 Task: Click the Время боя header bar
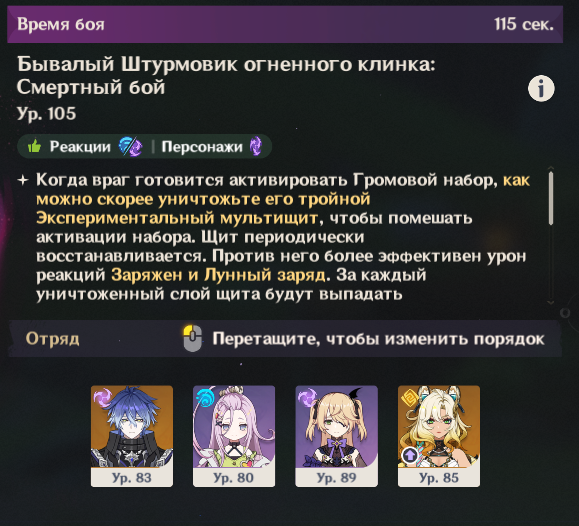click(285, 24)
